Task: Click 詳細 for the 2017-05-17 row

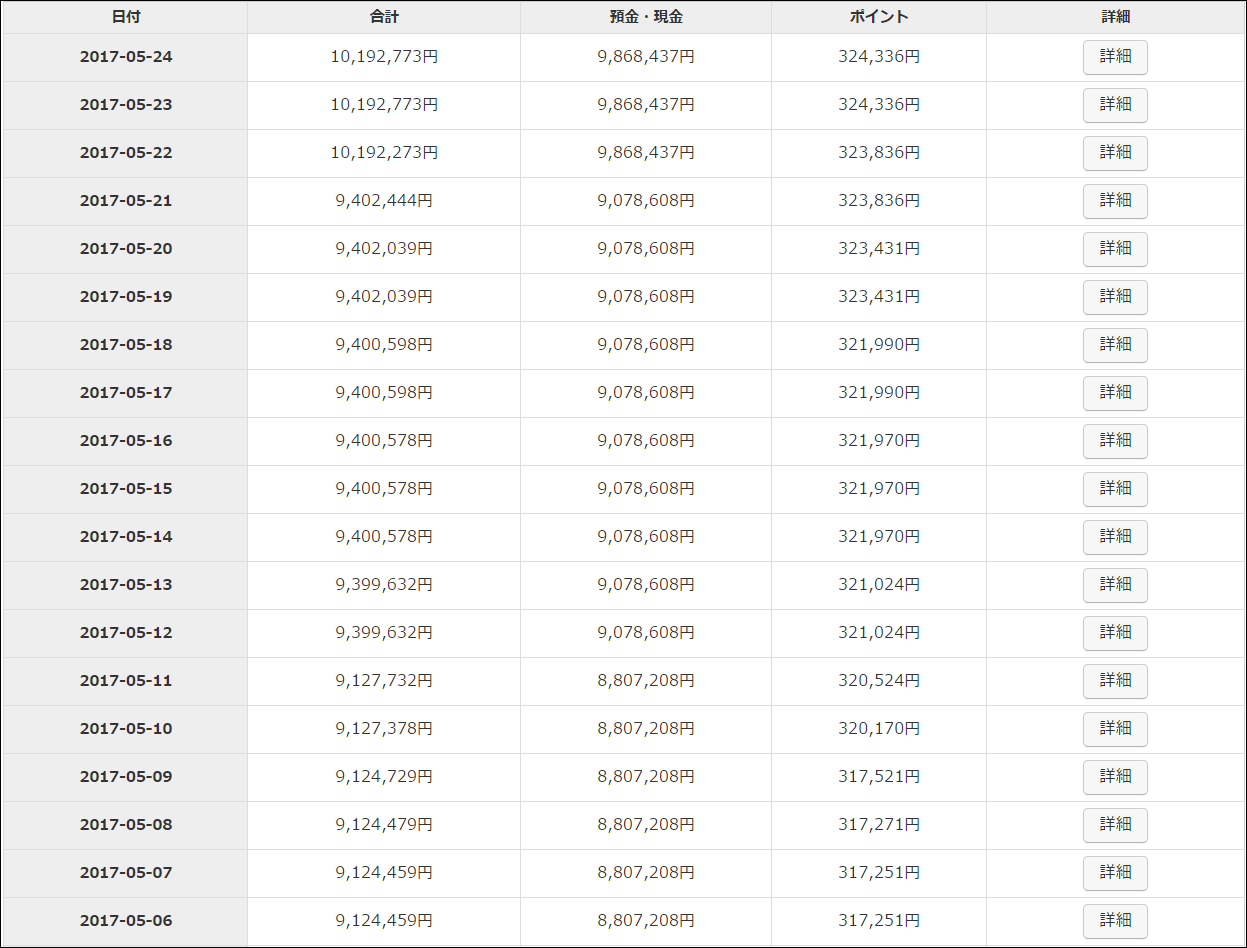Action: click(x=1115, y=393)
